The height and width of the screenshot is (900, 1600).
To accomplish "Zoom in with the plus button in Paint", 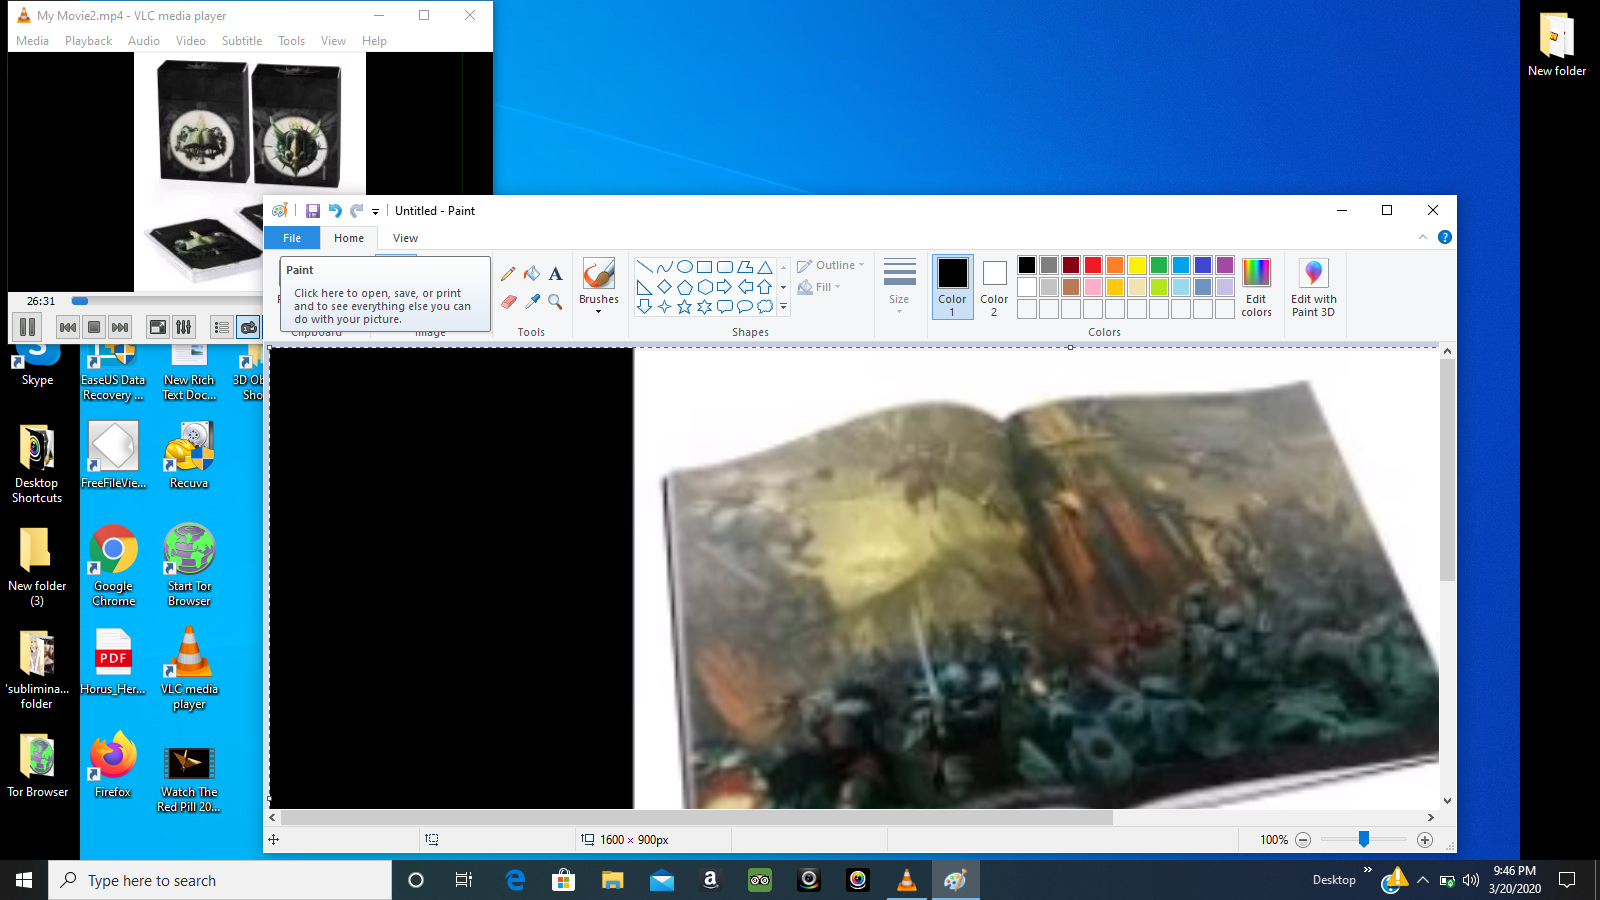I will click(x=1425, y=840).
